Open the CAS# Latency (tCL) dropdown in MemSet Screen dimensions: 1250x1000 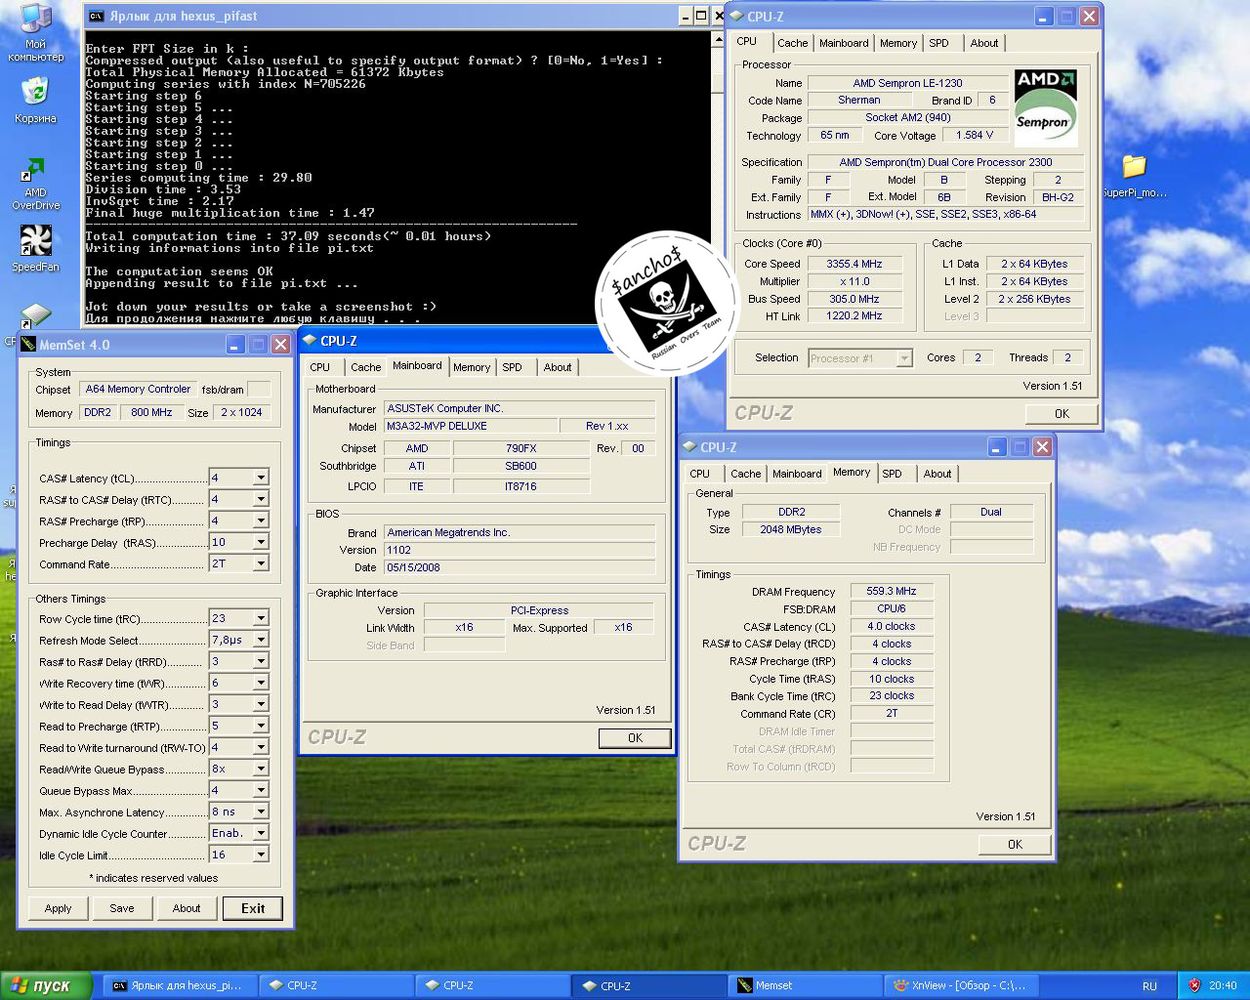(x=260, y=478)
